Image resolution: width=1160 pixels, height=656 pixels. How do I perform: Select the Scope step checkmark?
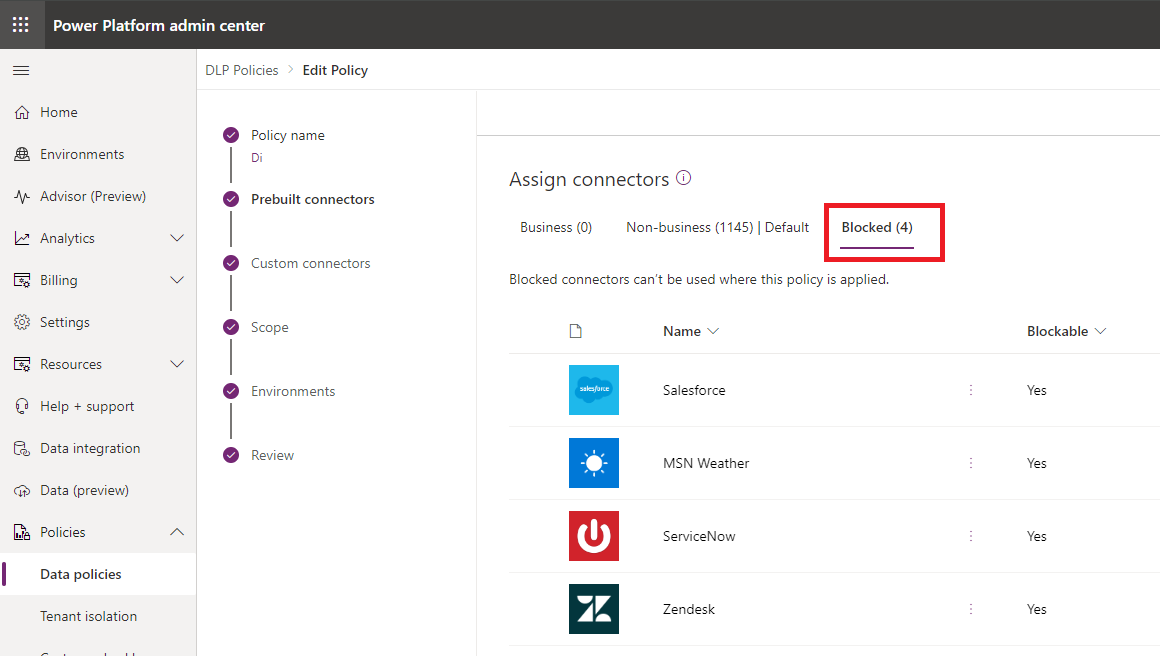pos(231,327)
